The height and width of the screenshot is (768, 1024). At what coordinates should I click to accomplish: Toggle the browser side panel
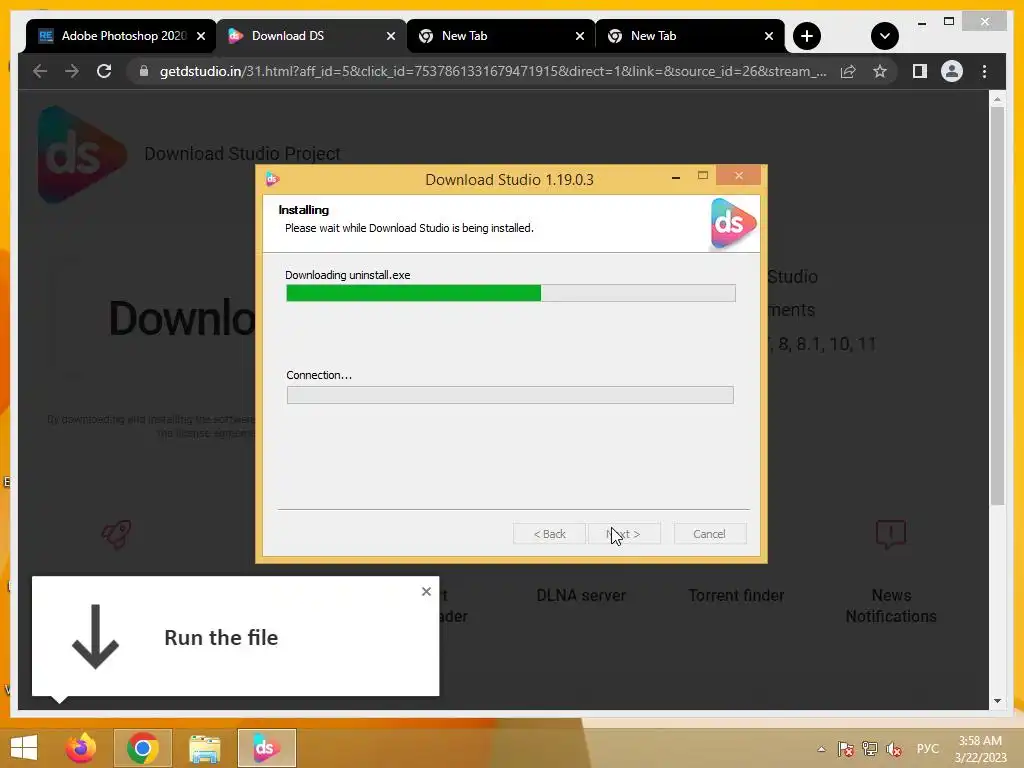pyautogui.click(x=920, y=71)
